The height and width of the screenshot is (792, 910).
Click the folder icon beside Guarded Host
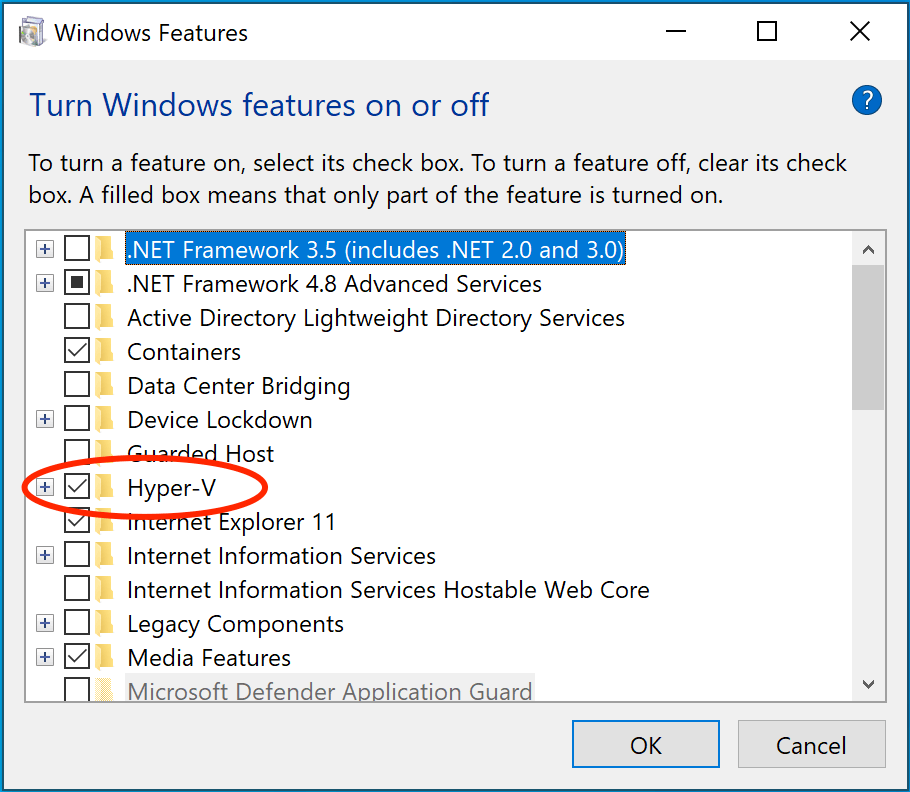[x=104, y=453]
